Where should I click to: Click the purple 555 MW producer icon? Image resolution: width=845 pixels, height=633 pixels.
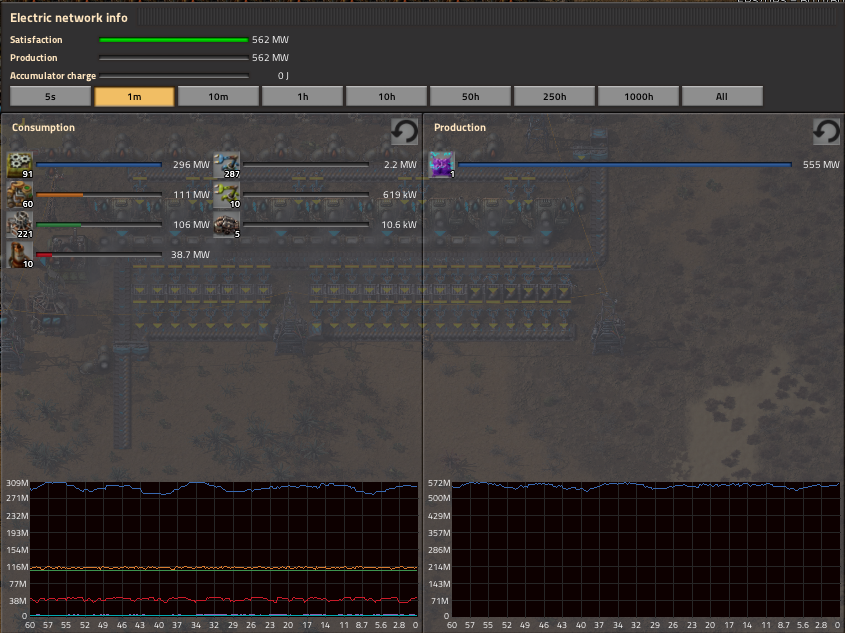[x=442, y=165]
